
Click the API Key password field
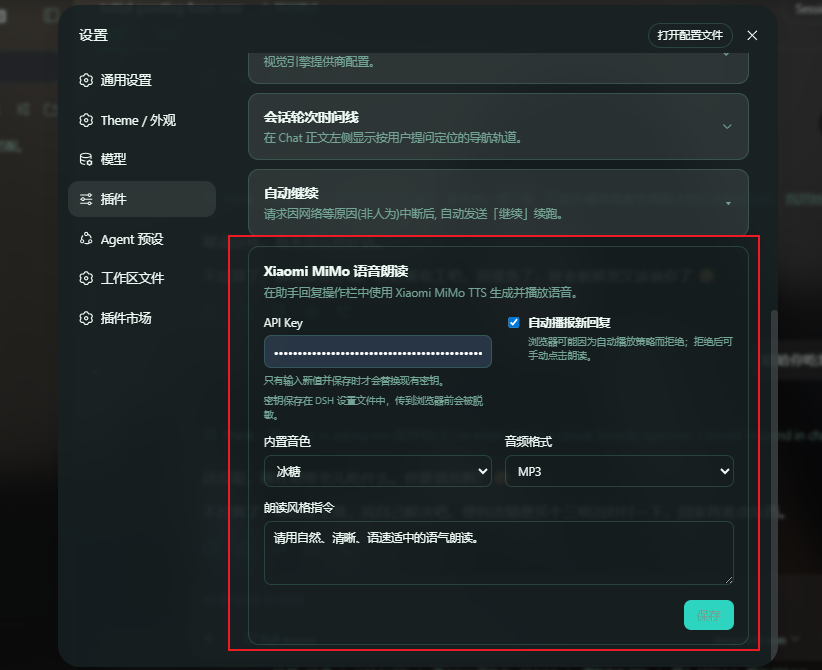tap(377, 352)
